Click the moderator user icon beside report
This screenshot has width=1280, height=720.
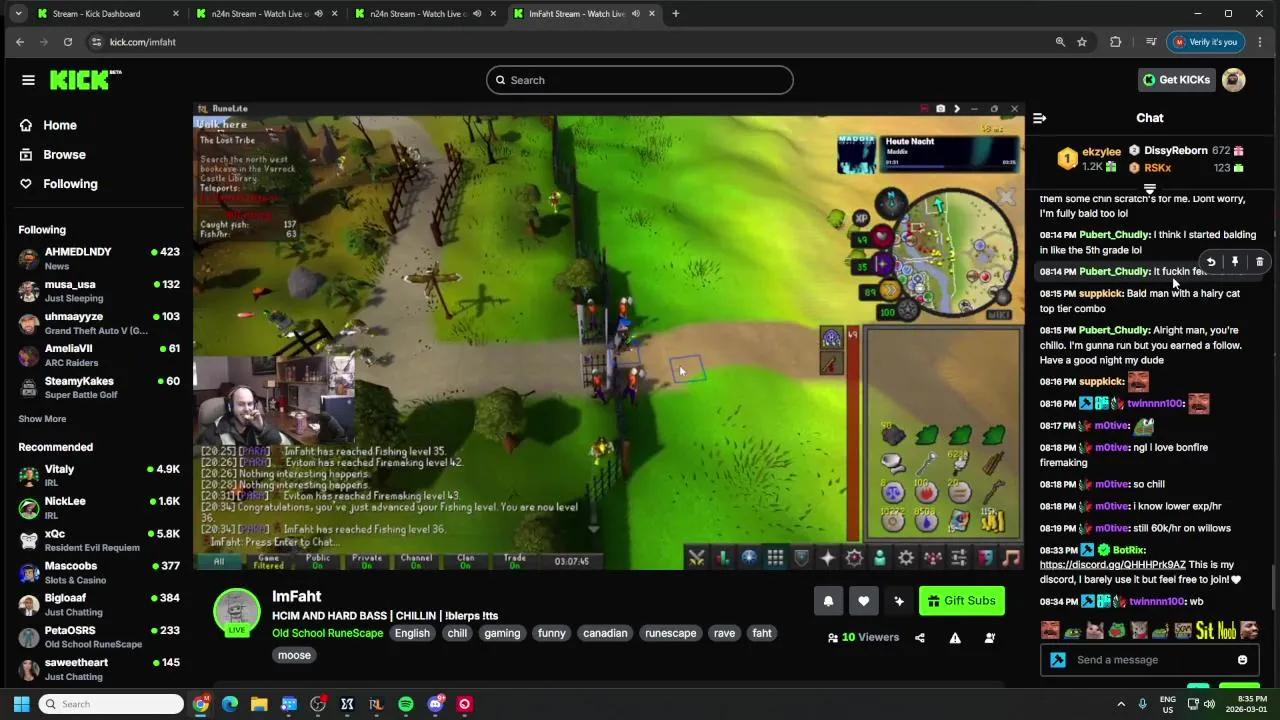[990, 638]
